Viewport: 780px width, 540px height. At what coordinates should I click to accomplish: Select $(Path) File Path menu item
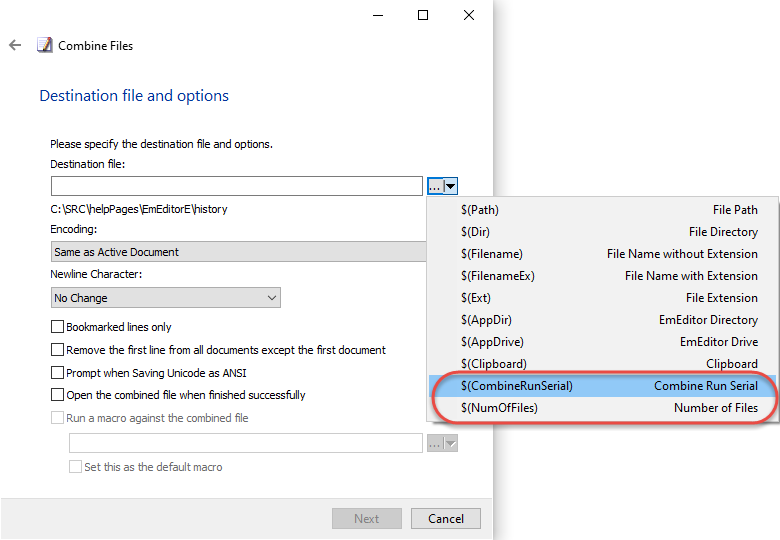click(603, 210)
